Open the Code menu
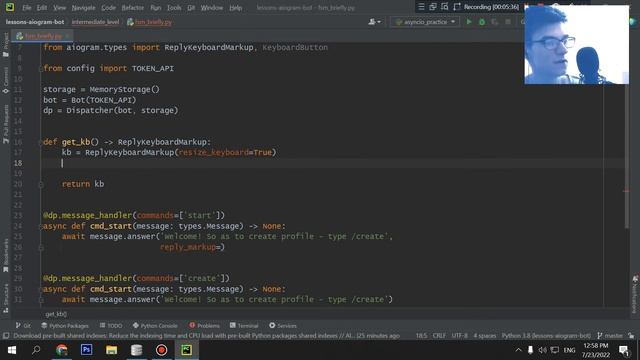Viewport: 640px width, 360px height. pyautogui.click(x=108, y=8)
